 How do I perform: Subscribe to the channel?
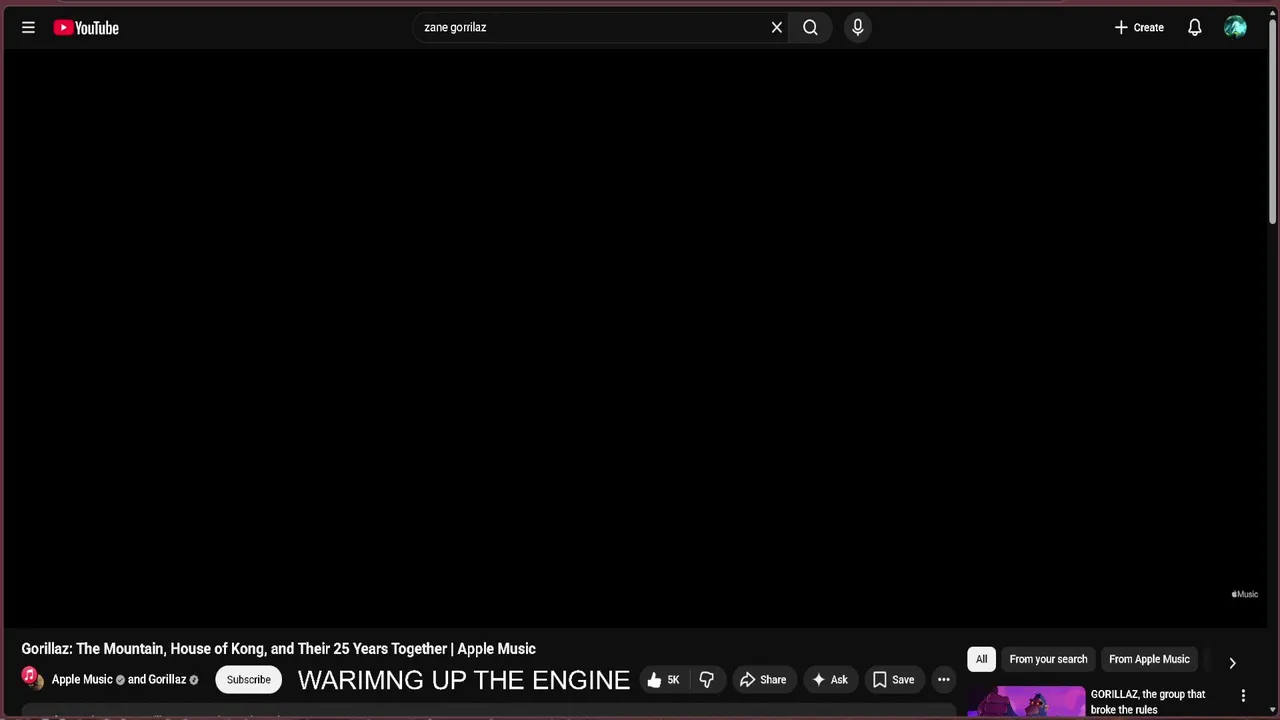pyautogui.click(x=248, y=680)
